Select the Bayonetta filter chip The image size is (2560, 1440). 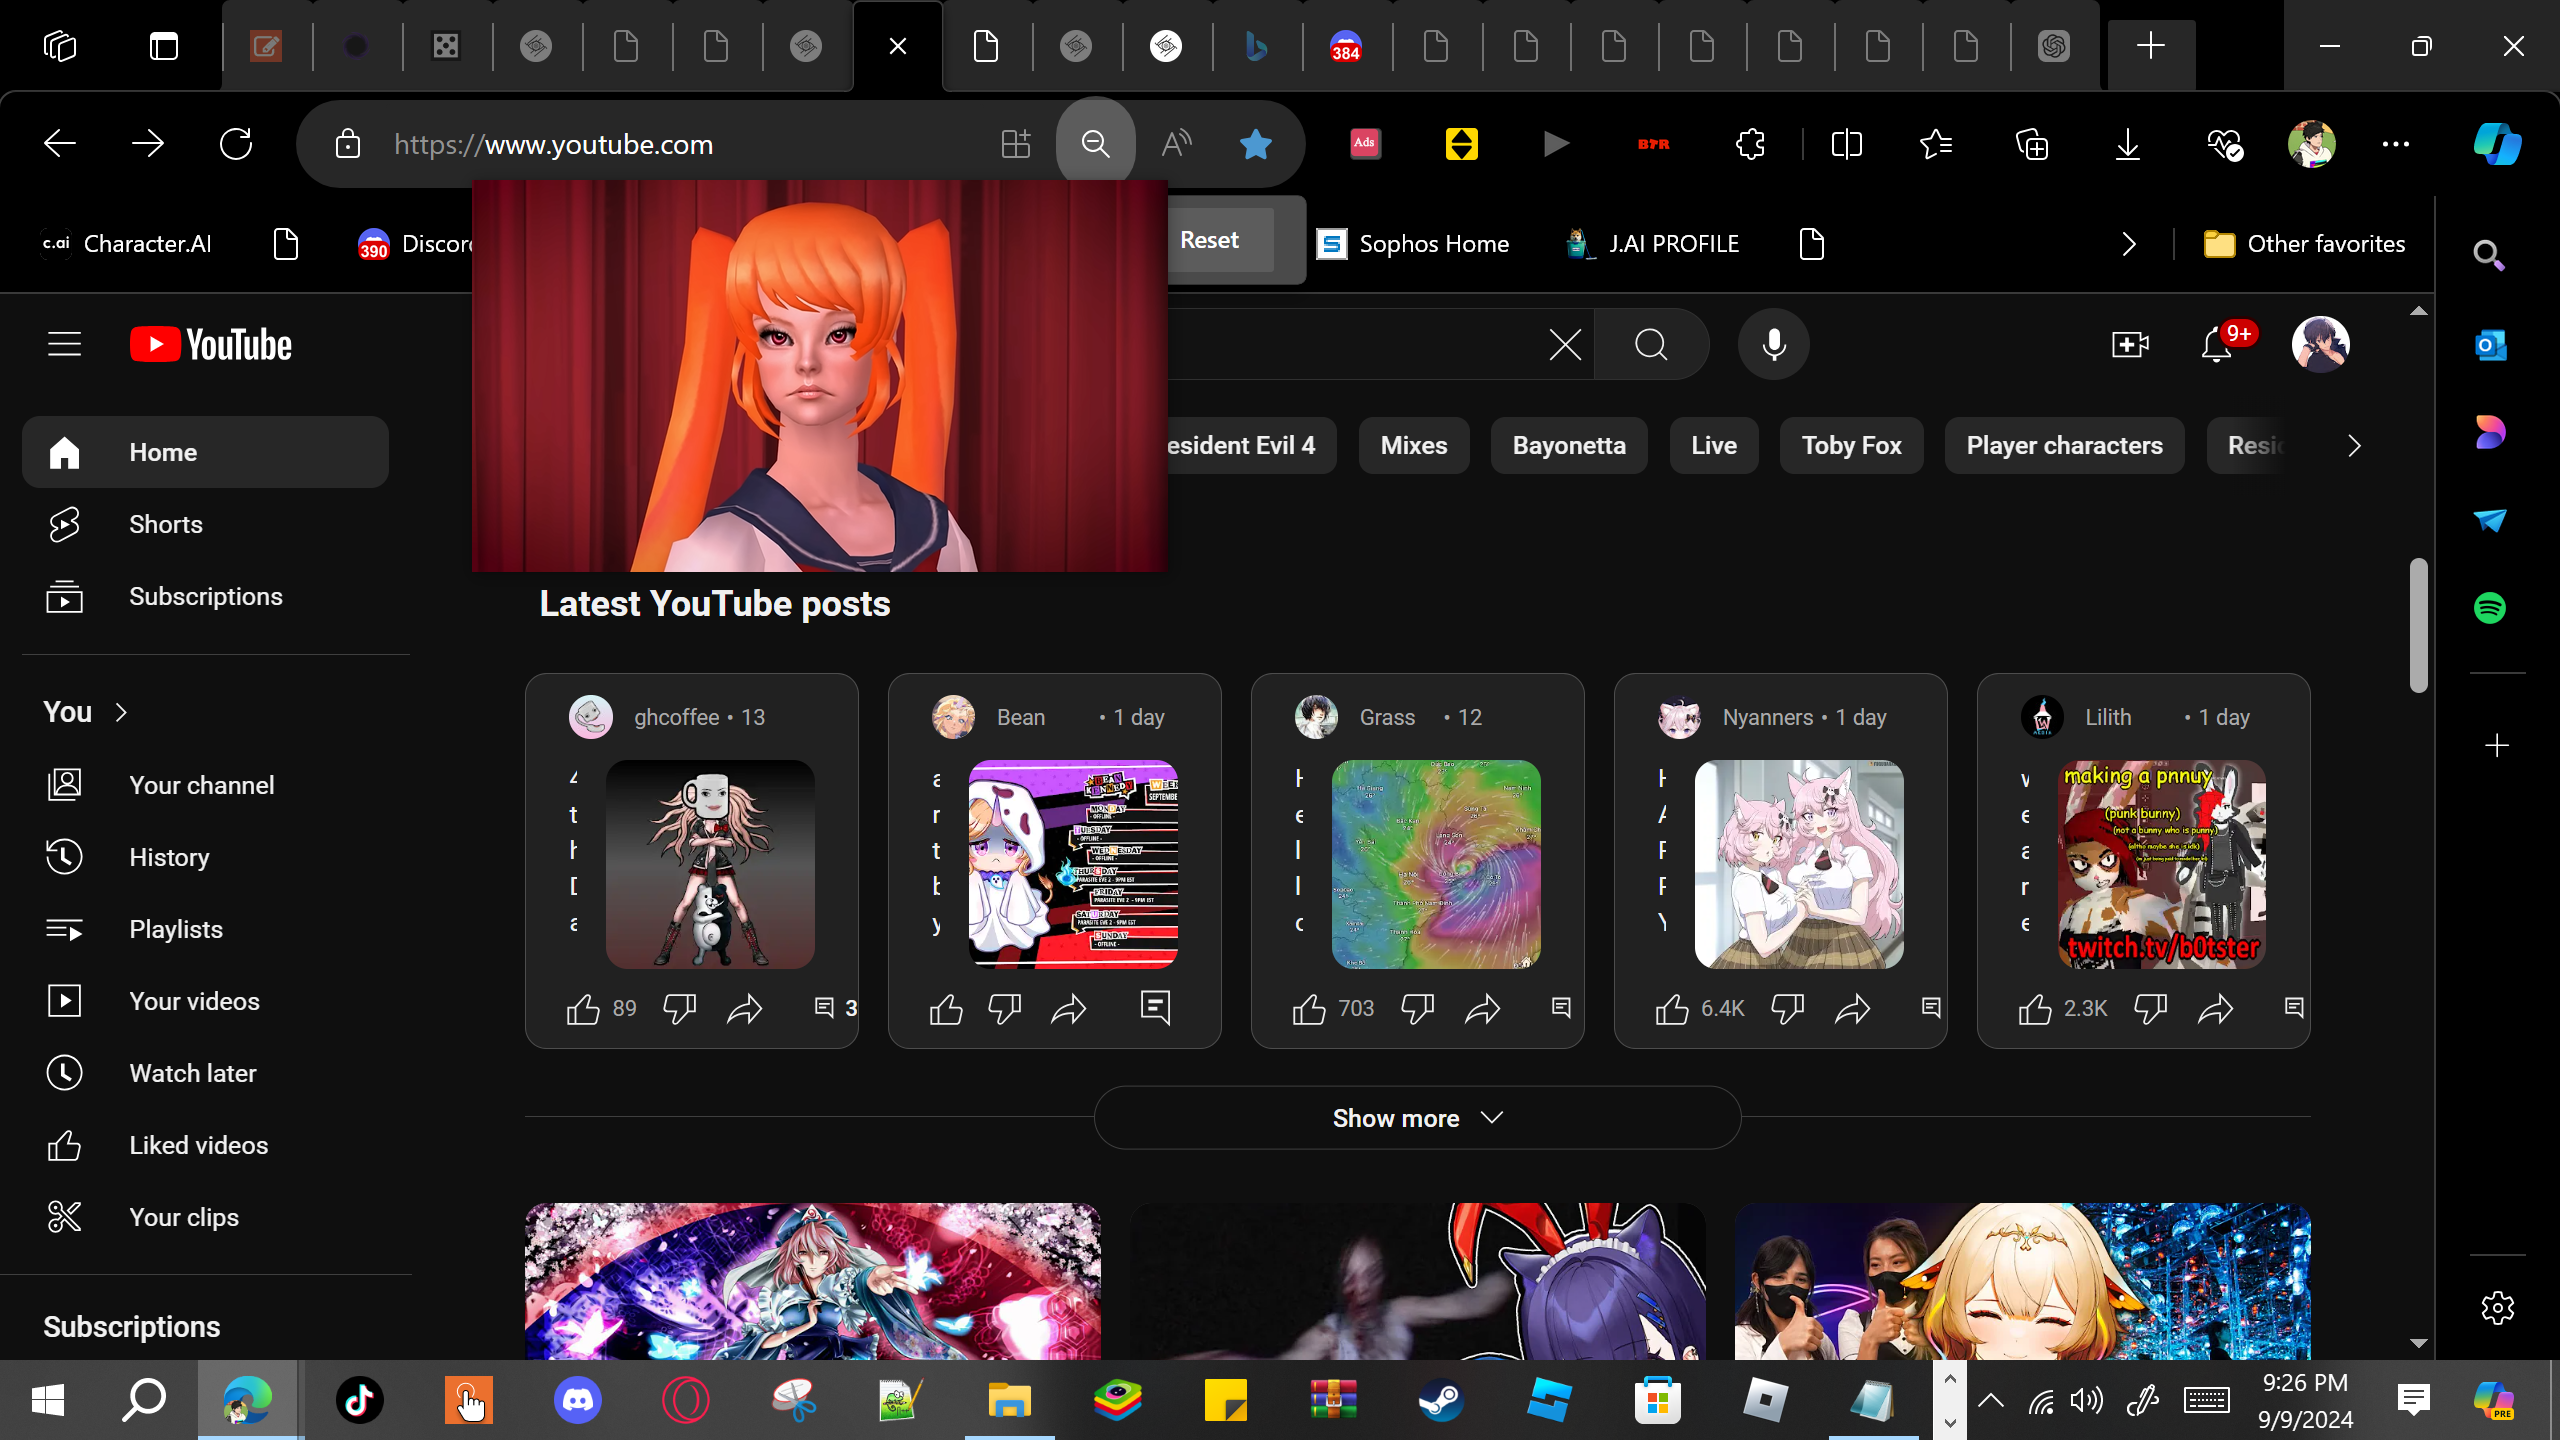pyautogui.click(x=1568, y=446)
